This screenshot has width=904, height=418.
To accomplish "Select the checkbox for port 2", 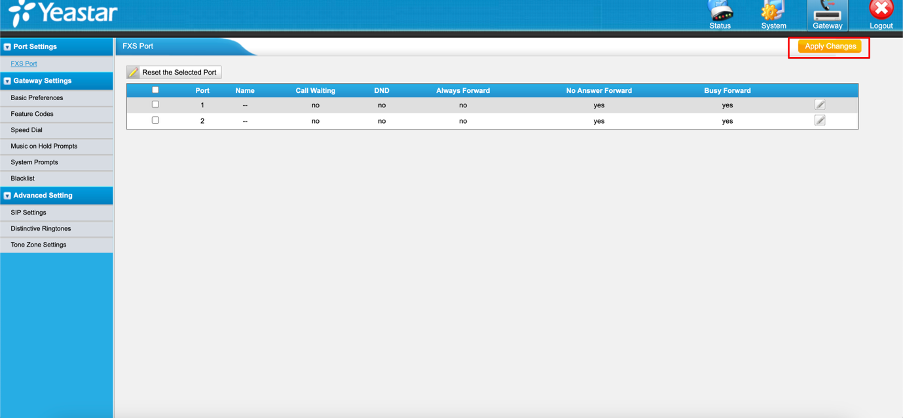I will 155,120.
